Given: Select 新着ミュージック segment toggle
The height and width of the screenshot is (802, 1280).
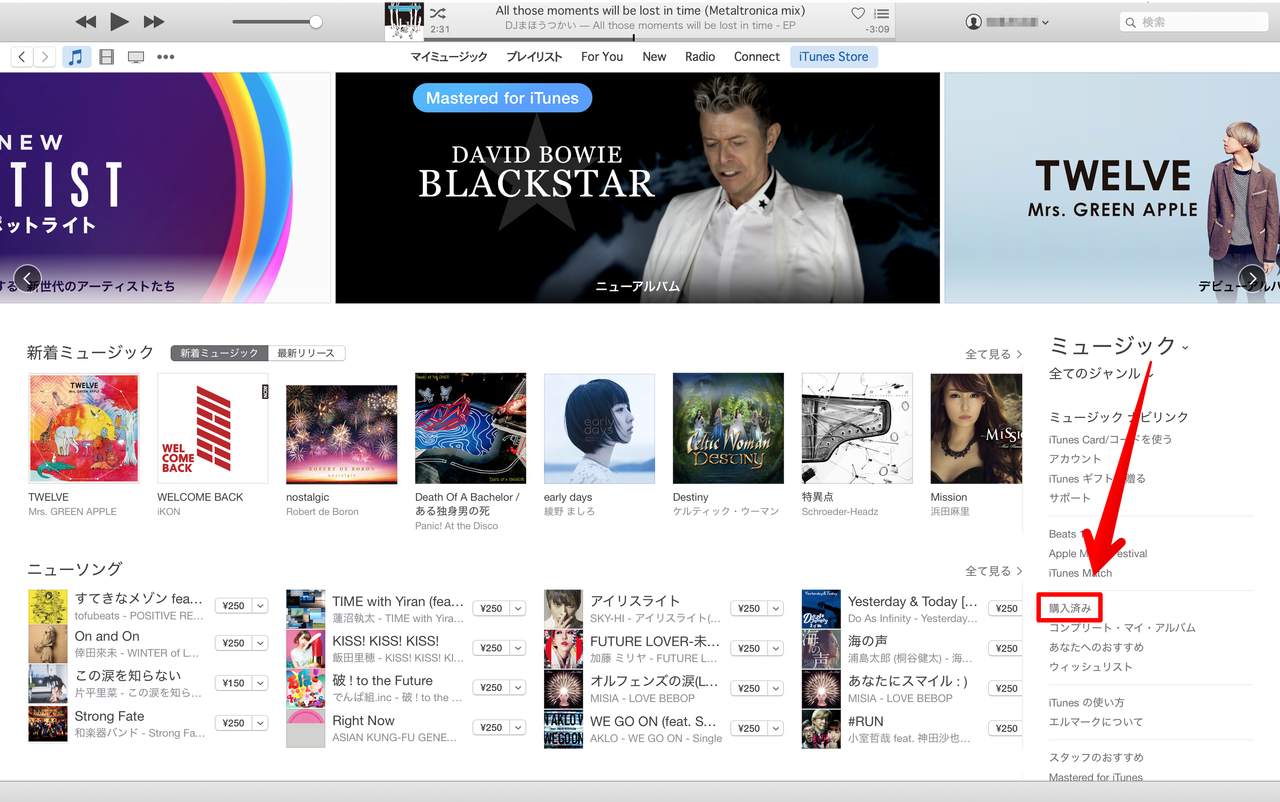Looking at the screenshot, I should (219, 353).
